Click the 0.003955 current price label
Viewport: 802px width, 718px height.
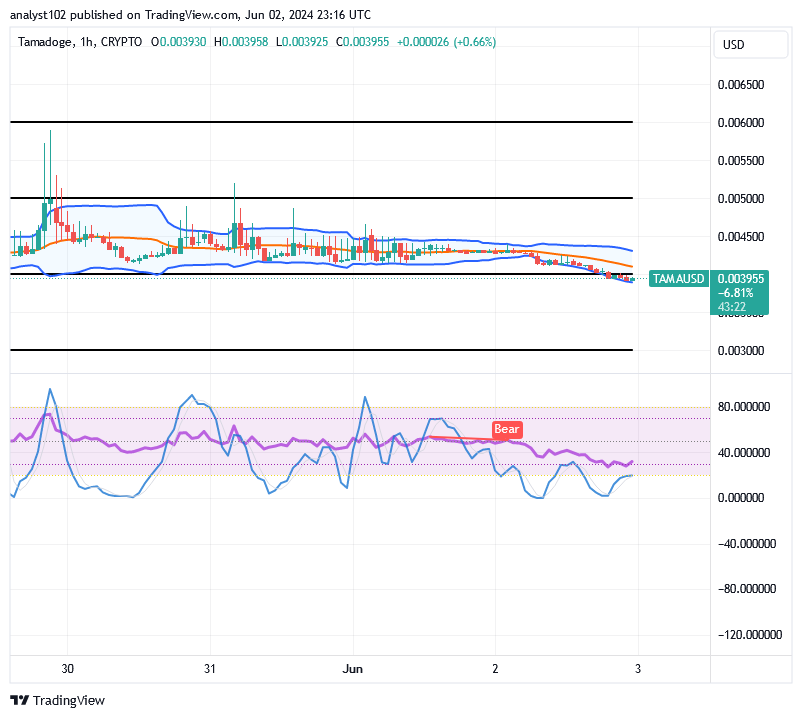click(x=741, y=279)
